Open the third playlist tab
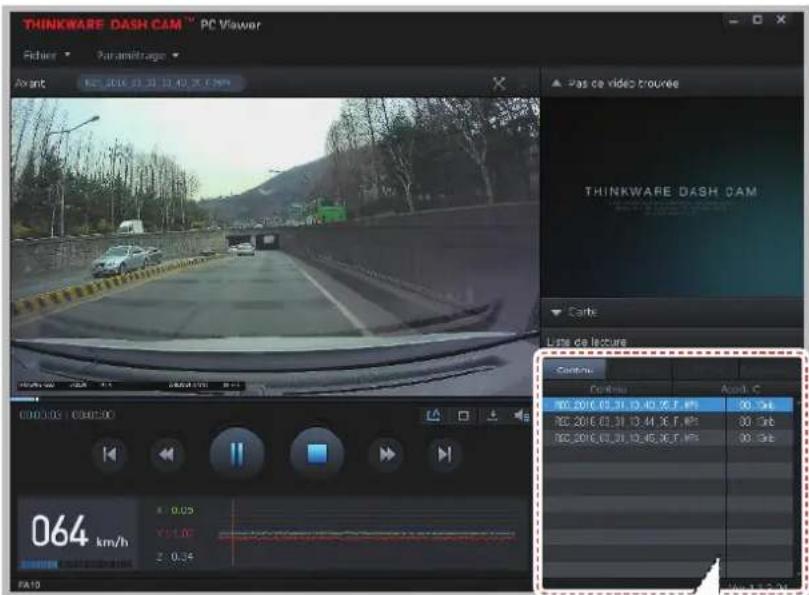Screen dimensions: 809x595 pyautogui.click(x=705, y=369)
